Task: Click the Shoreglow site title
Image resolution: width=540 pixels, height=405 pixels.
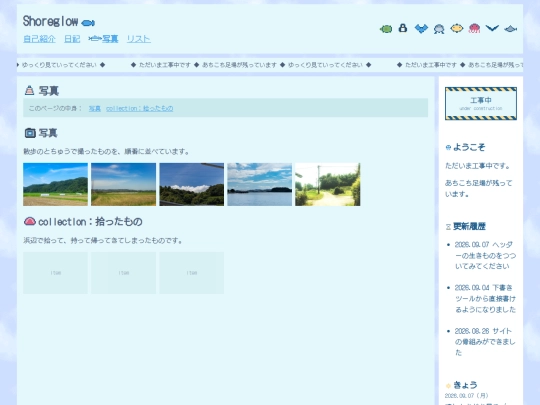Action: tap(50, 22)
